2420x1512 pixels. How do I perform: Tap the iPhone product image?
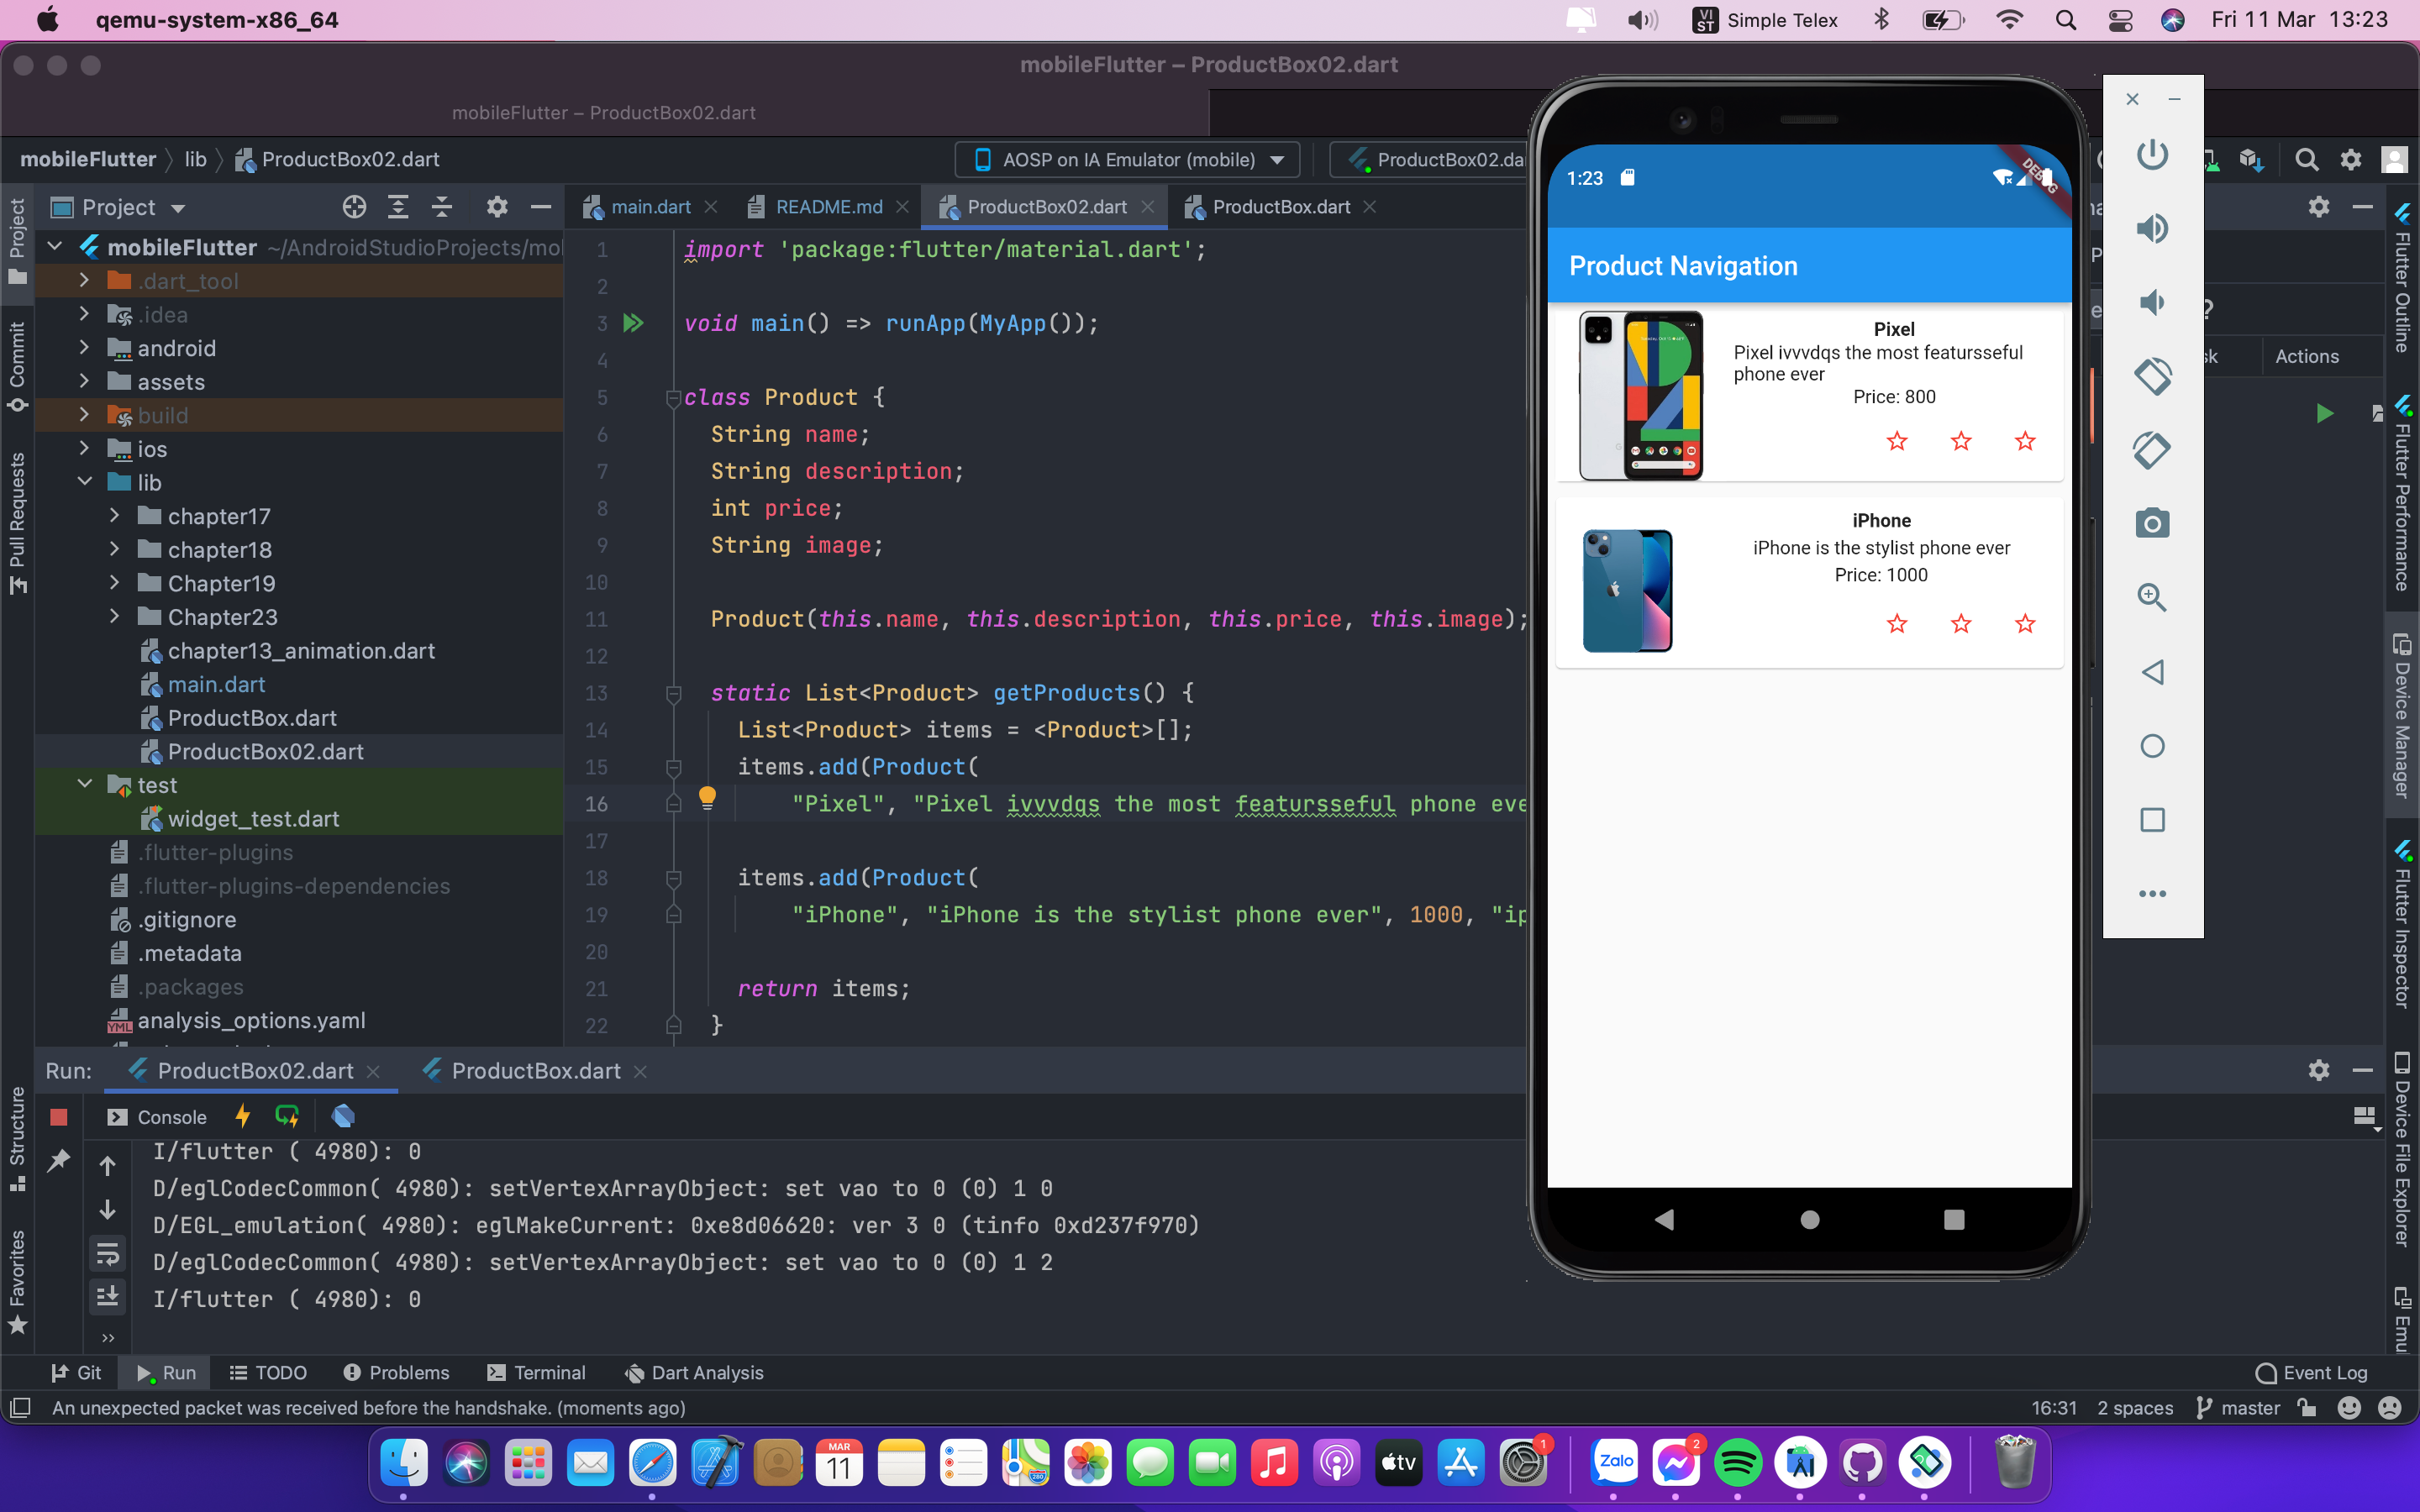coord(1627,590)
